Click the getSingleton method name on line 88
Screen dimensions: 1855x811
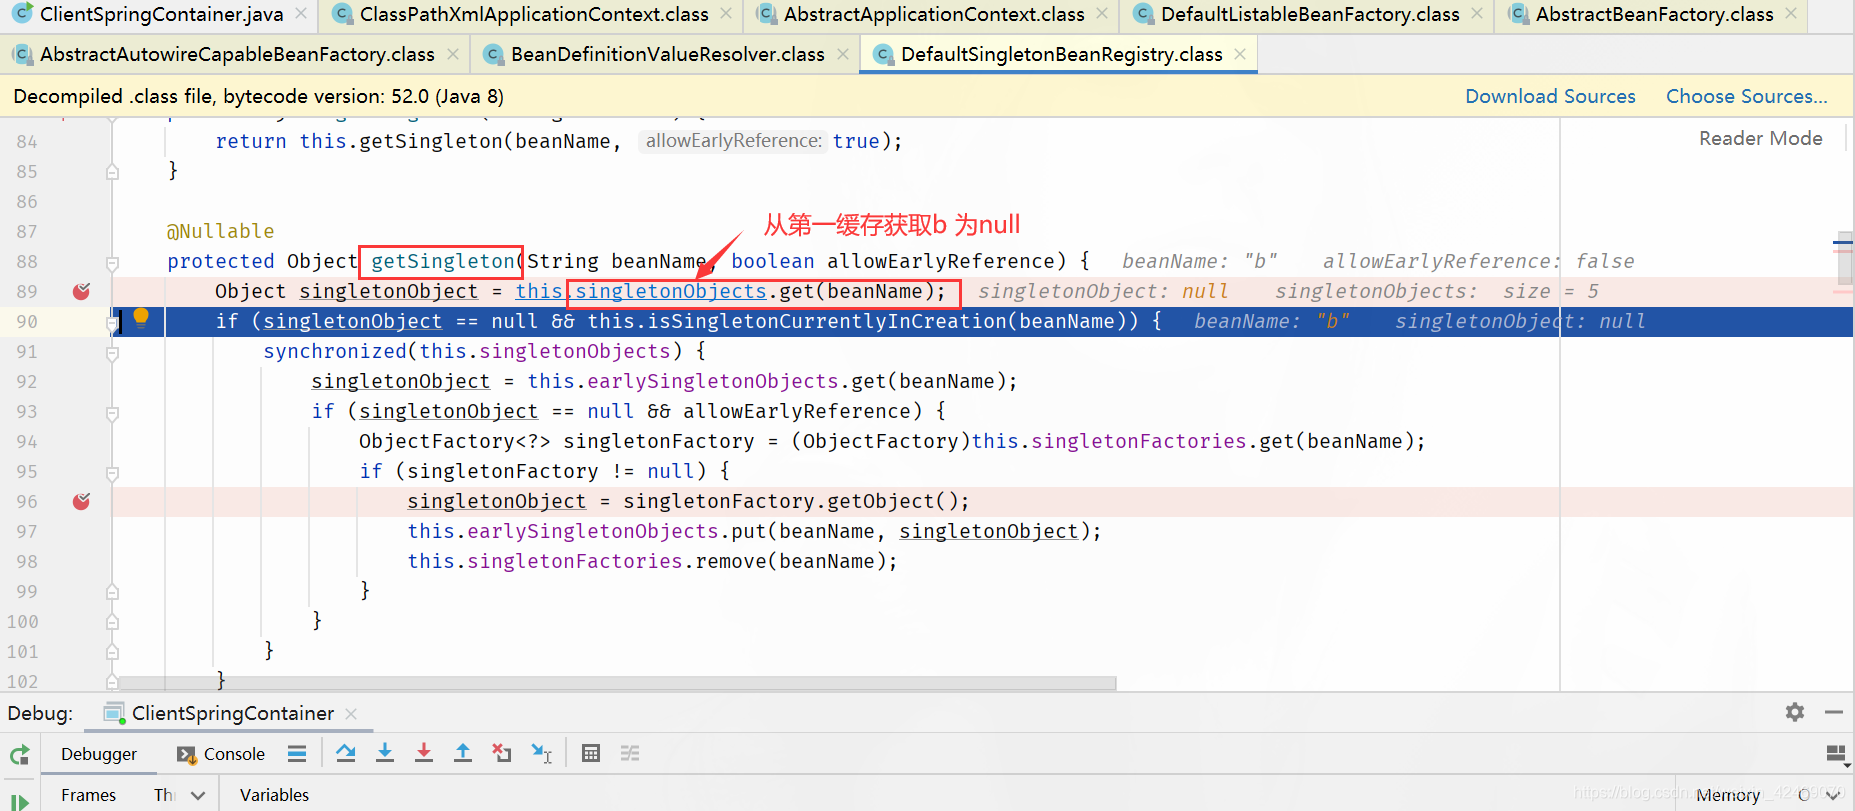(443, 261)
